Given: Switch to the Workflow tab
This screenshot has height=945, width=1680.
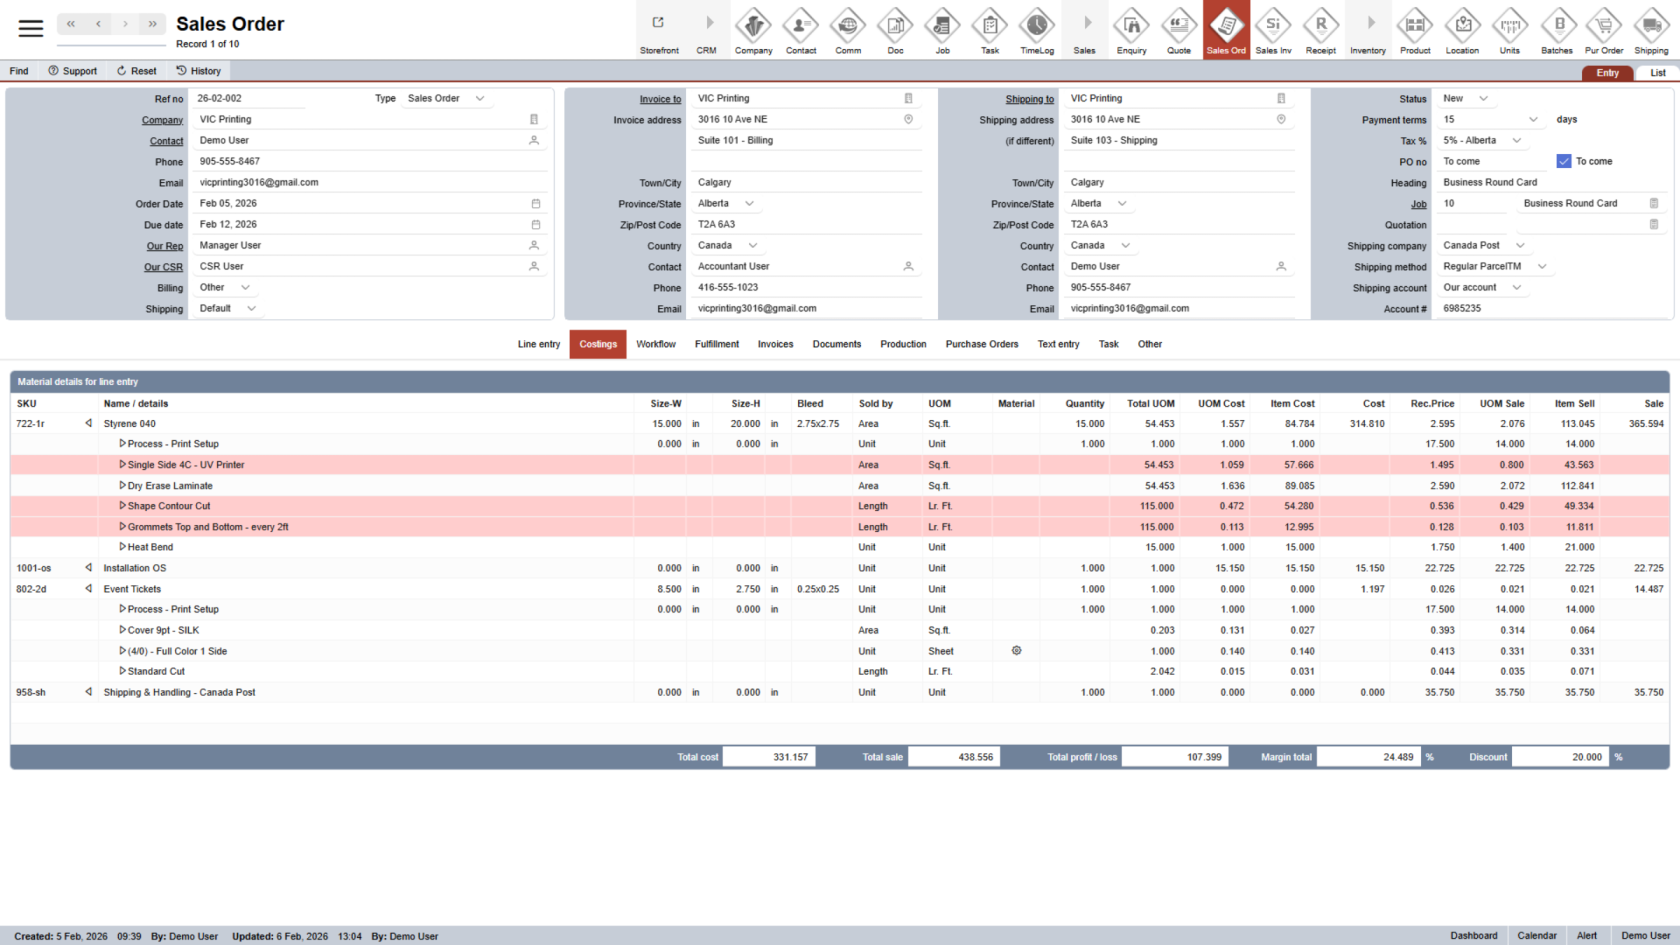Looking at the screenshot, I should (656, 344).
